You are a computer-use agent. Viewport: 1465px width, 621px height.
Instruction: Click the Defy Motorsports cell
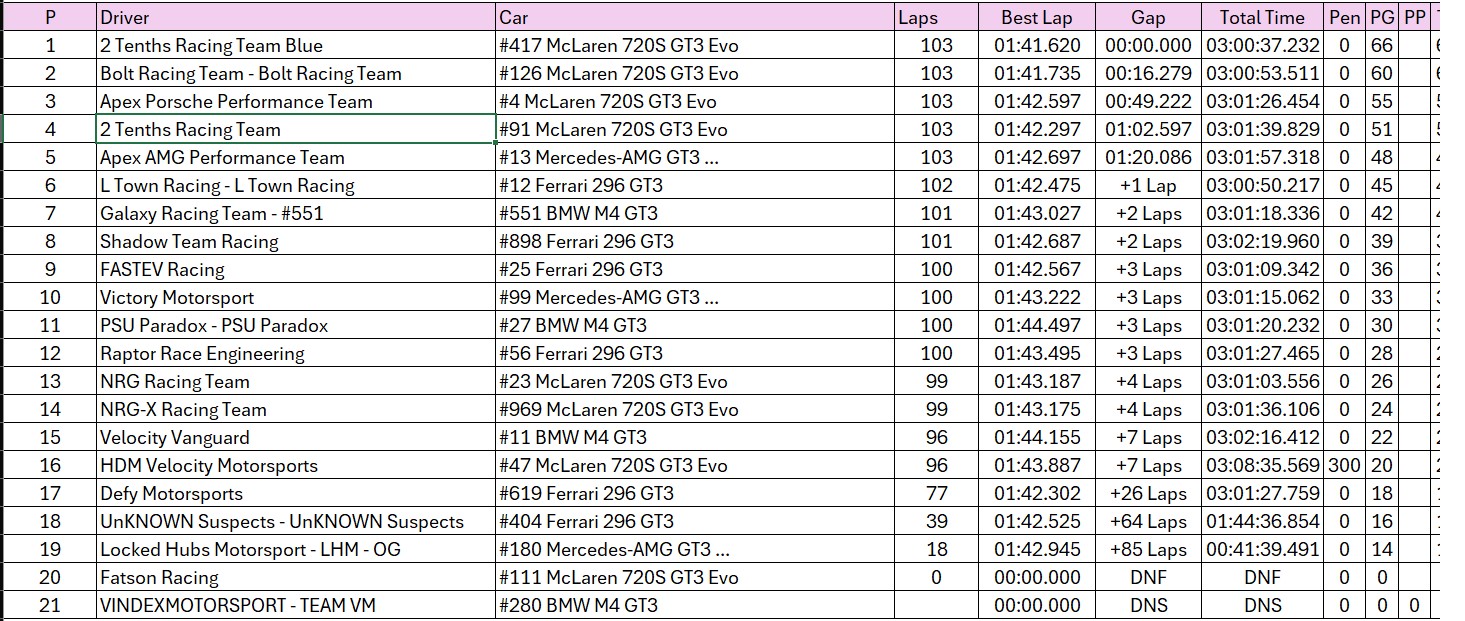tap(296, 493)
